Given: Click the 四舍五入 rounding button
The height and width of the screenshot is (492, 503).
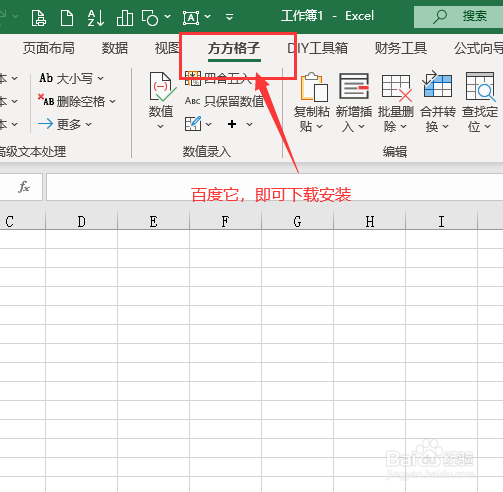Looking at the screenshot, I should (218, 79).
